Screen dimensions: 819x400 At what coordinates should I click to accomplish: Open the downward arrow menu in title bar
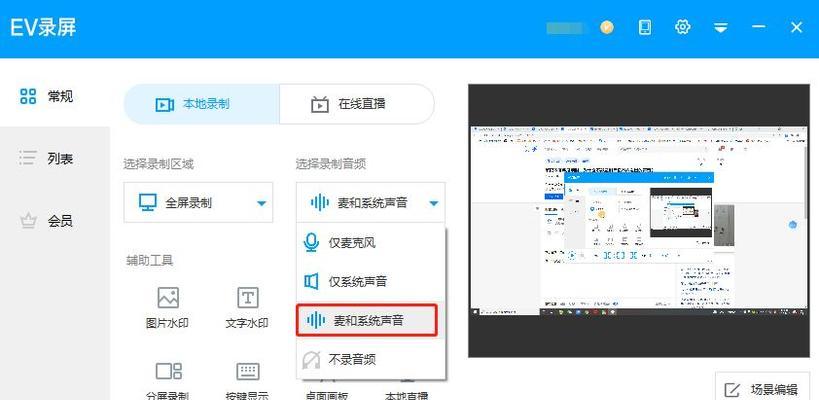tap(721, 28)
